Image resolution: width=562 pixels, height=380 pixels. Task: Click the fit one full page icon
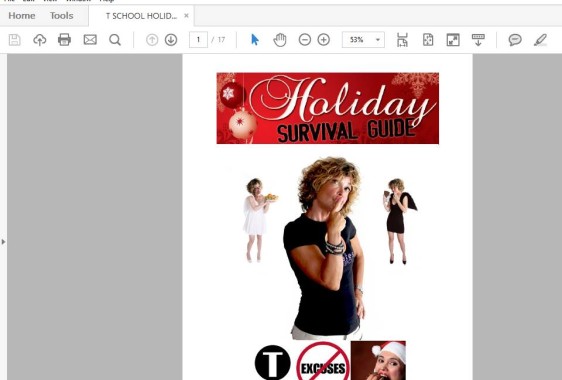coord(428,40)
